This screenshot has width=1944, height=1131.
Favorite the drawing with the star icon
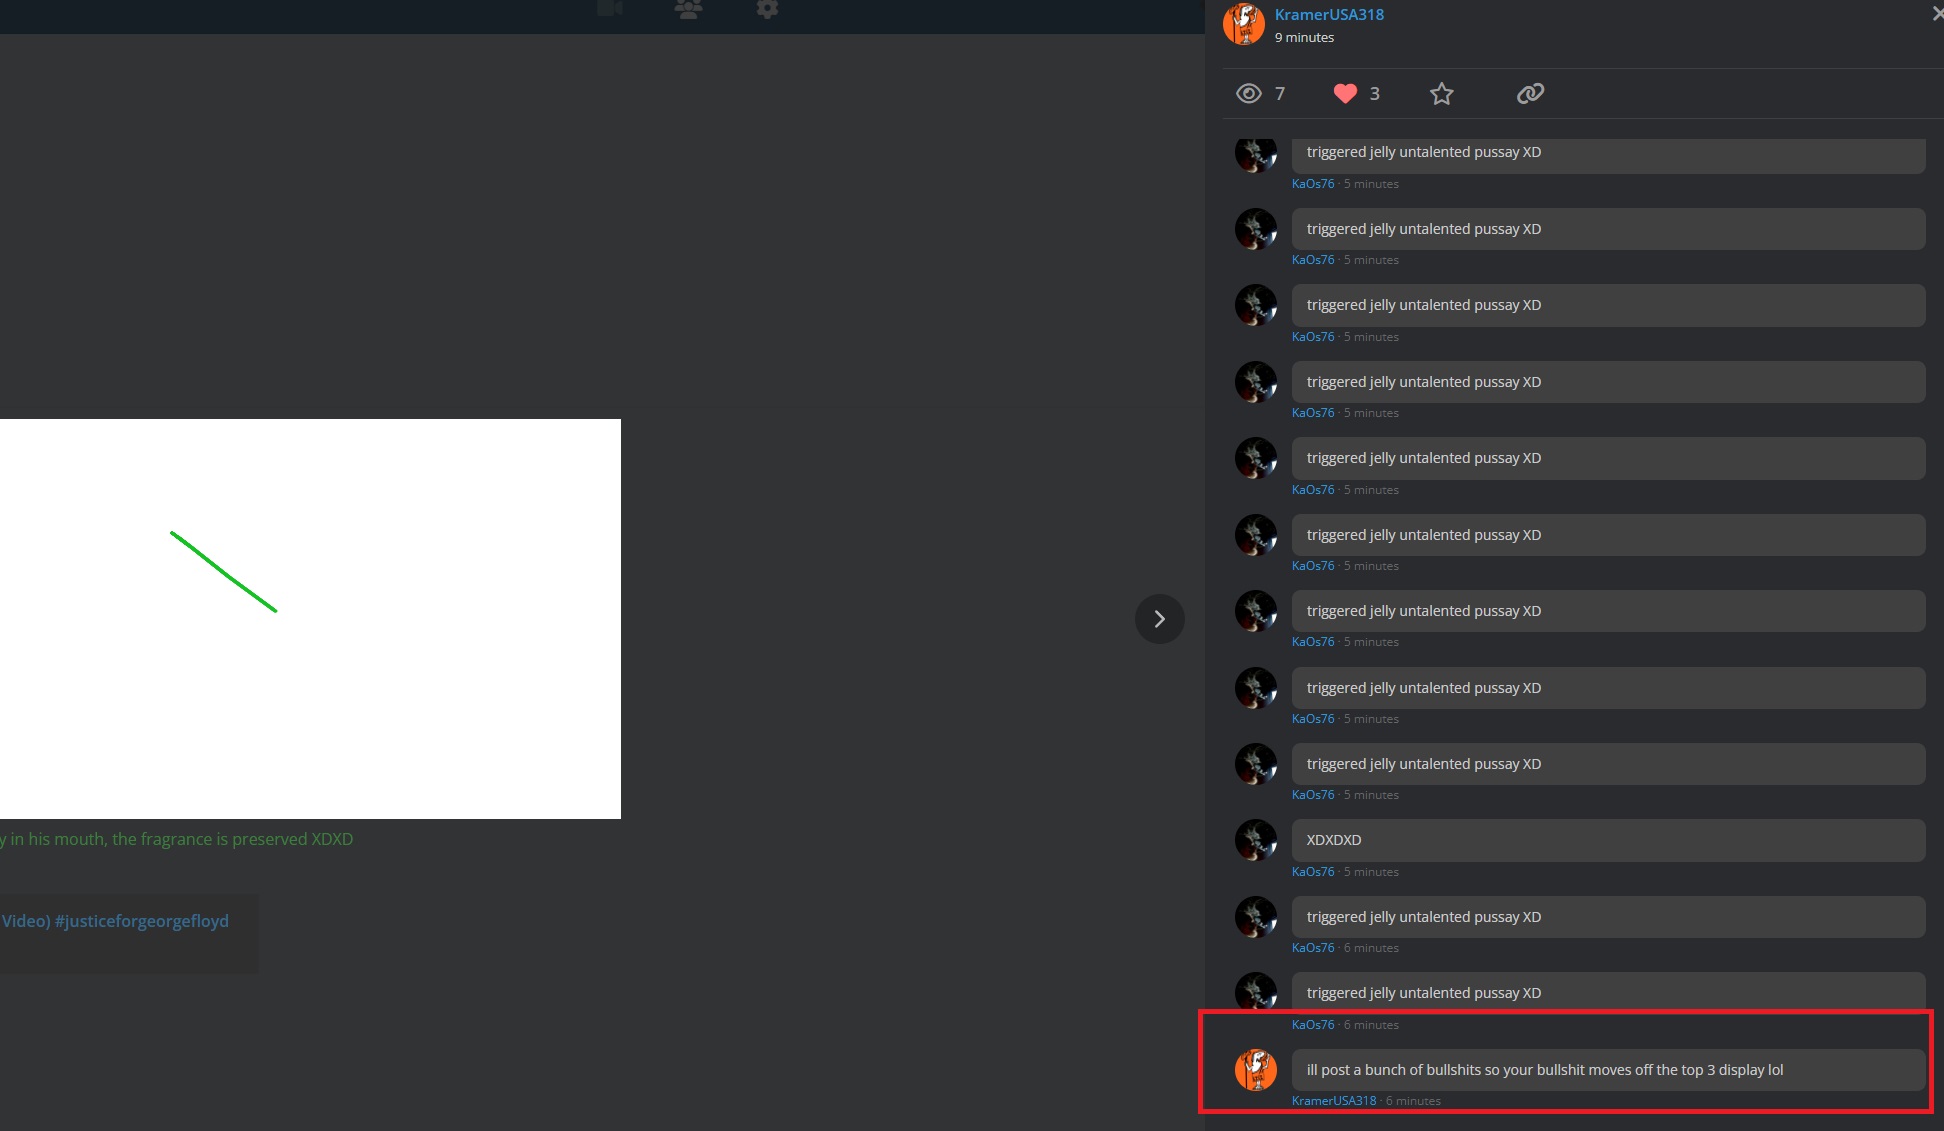(1441, 94)
